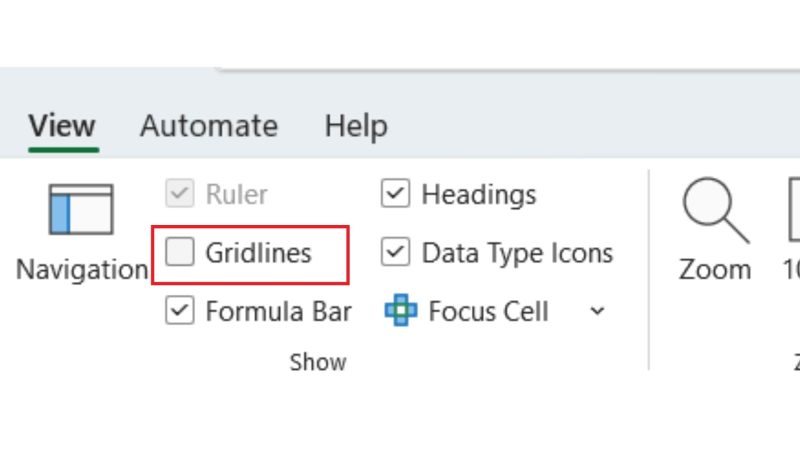The image size is (800, 450).
Task: Uncheck the Formula Bar checkbox
Action: (180, 310)
